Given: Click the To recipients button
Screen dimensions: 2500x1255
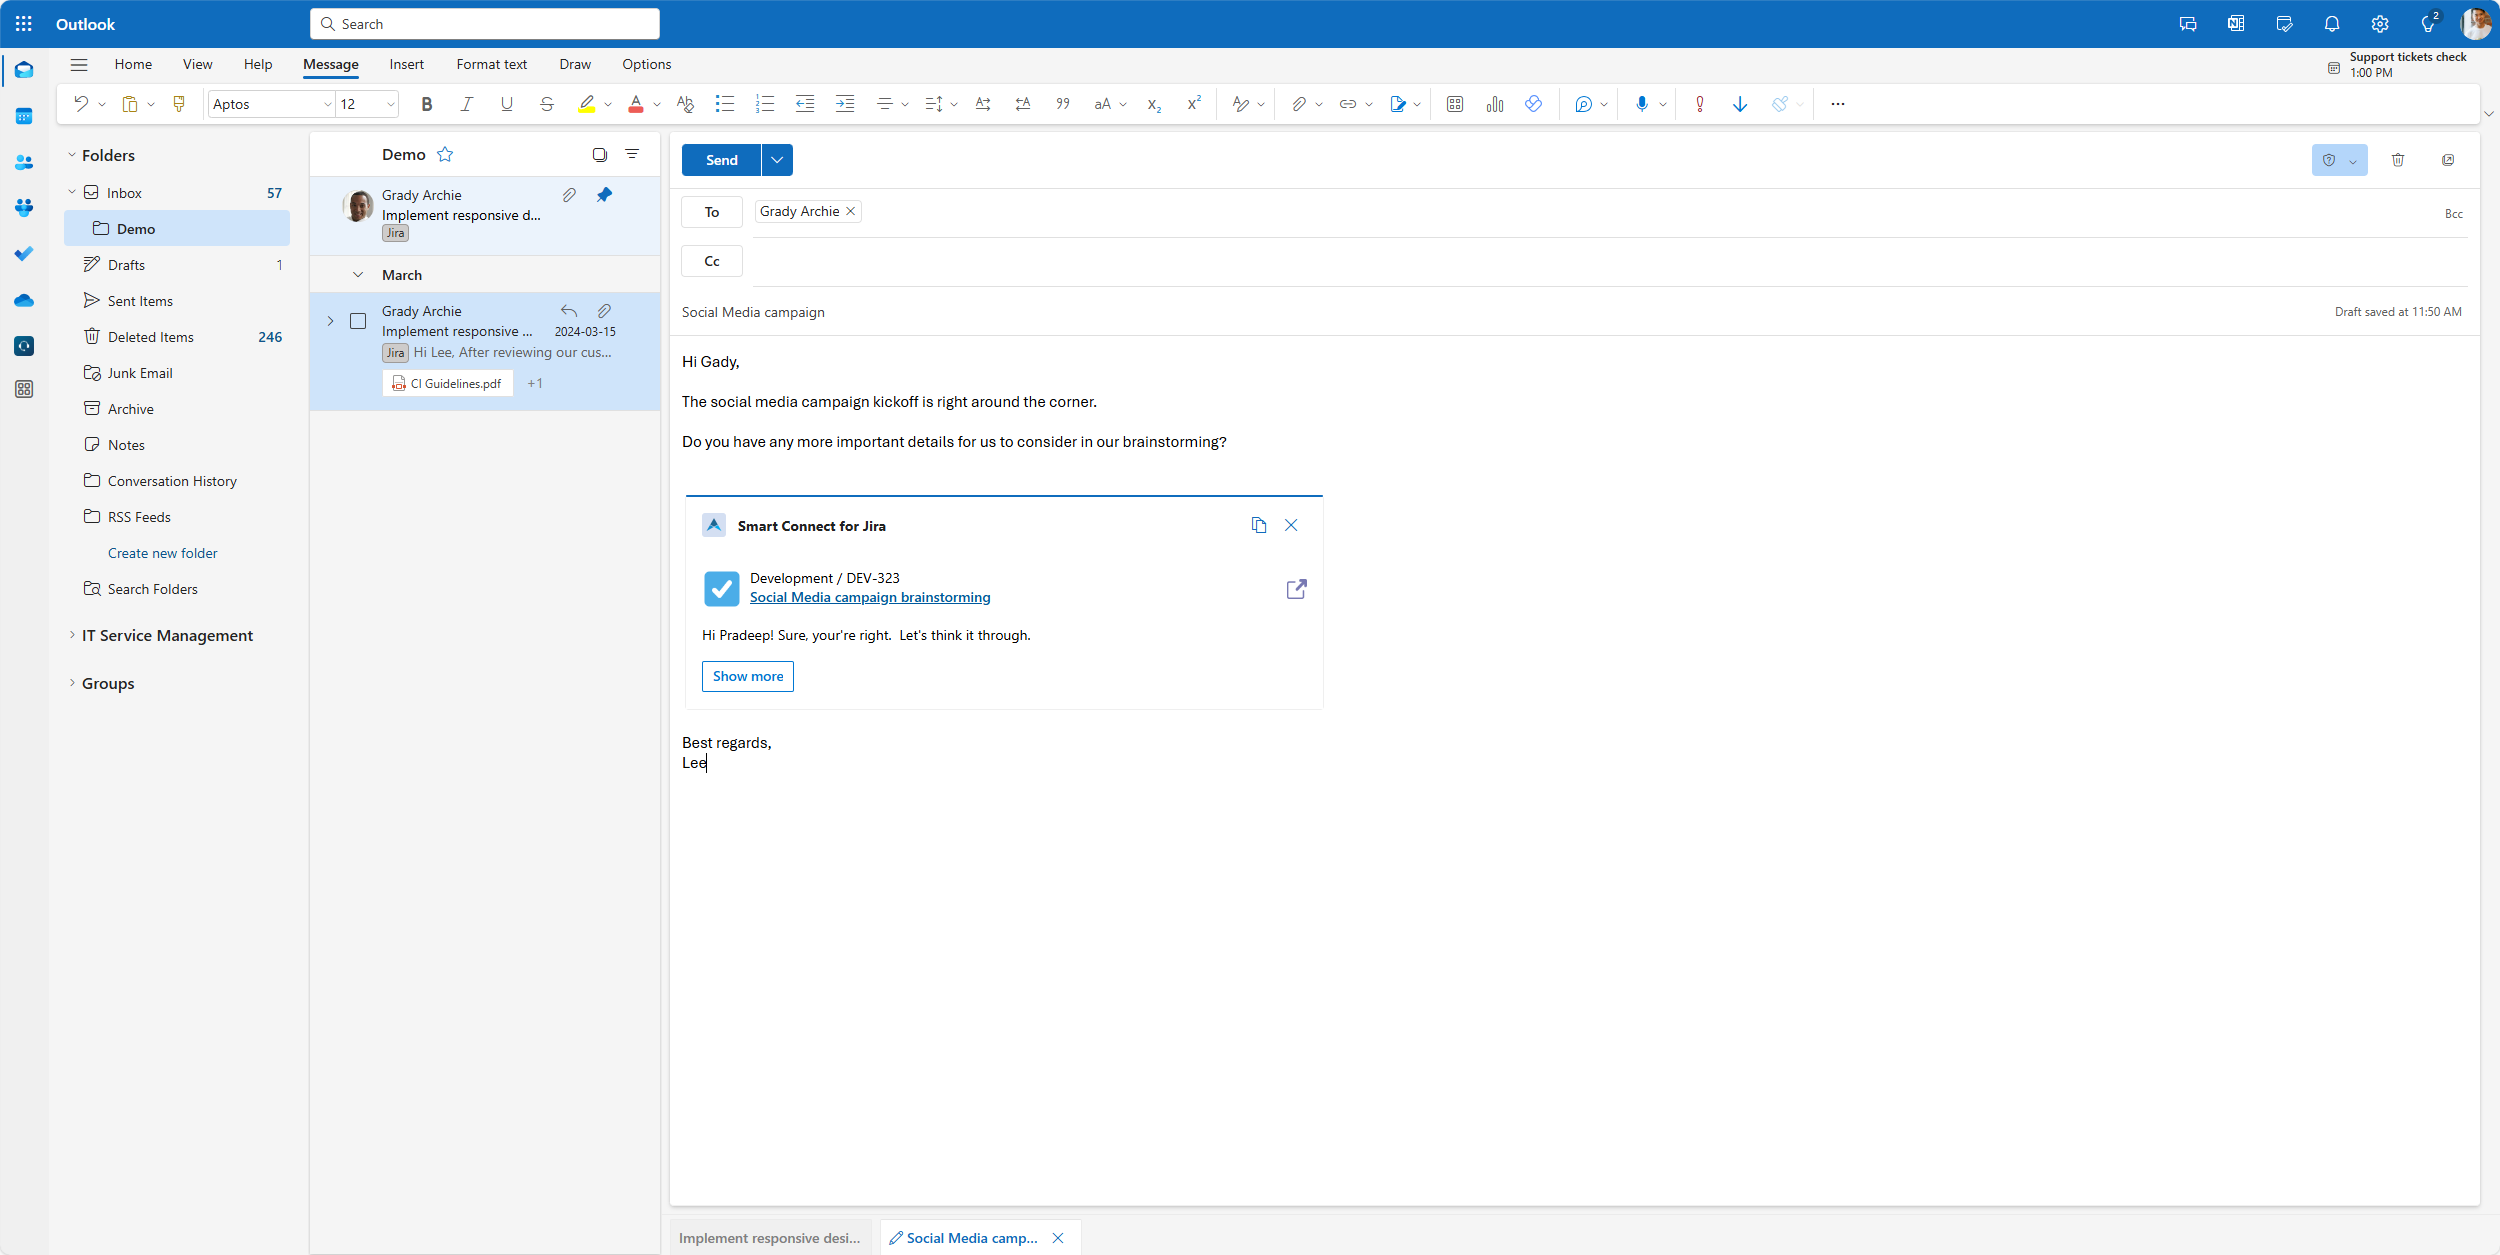Looking at the screenshot, I should tap(711, 212).
